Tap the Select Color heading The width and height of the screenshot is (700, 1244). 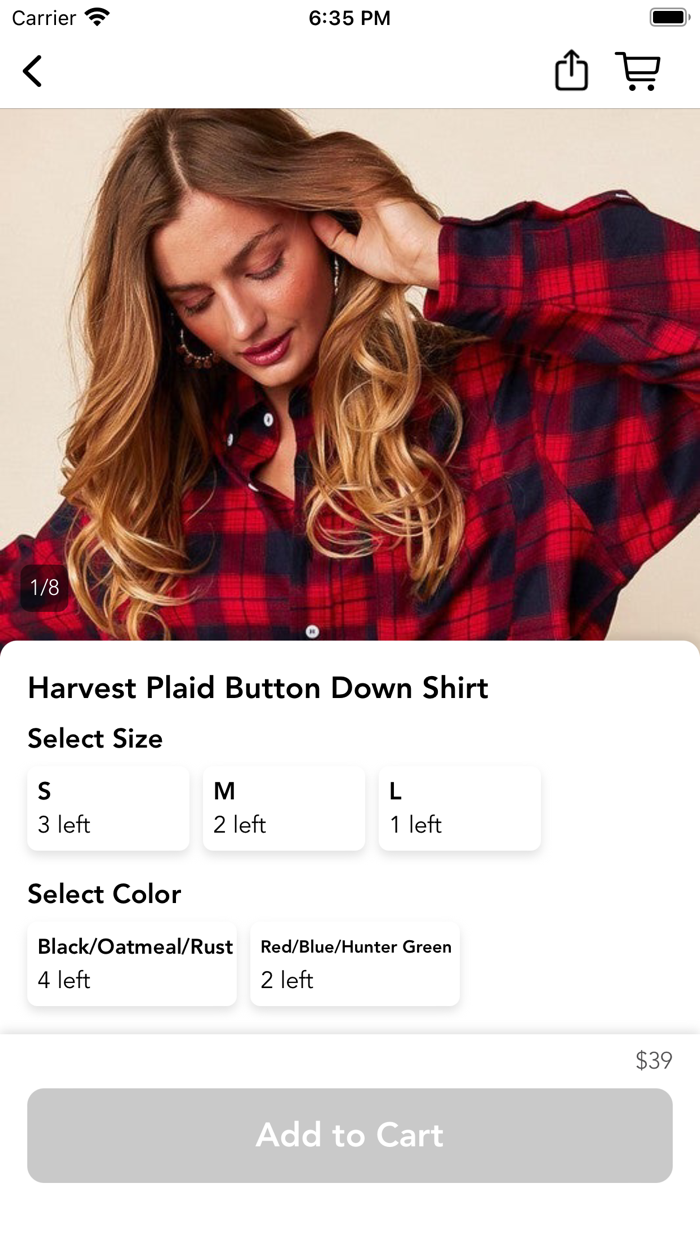(104, 894)
